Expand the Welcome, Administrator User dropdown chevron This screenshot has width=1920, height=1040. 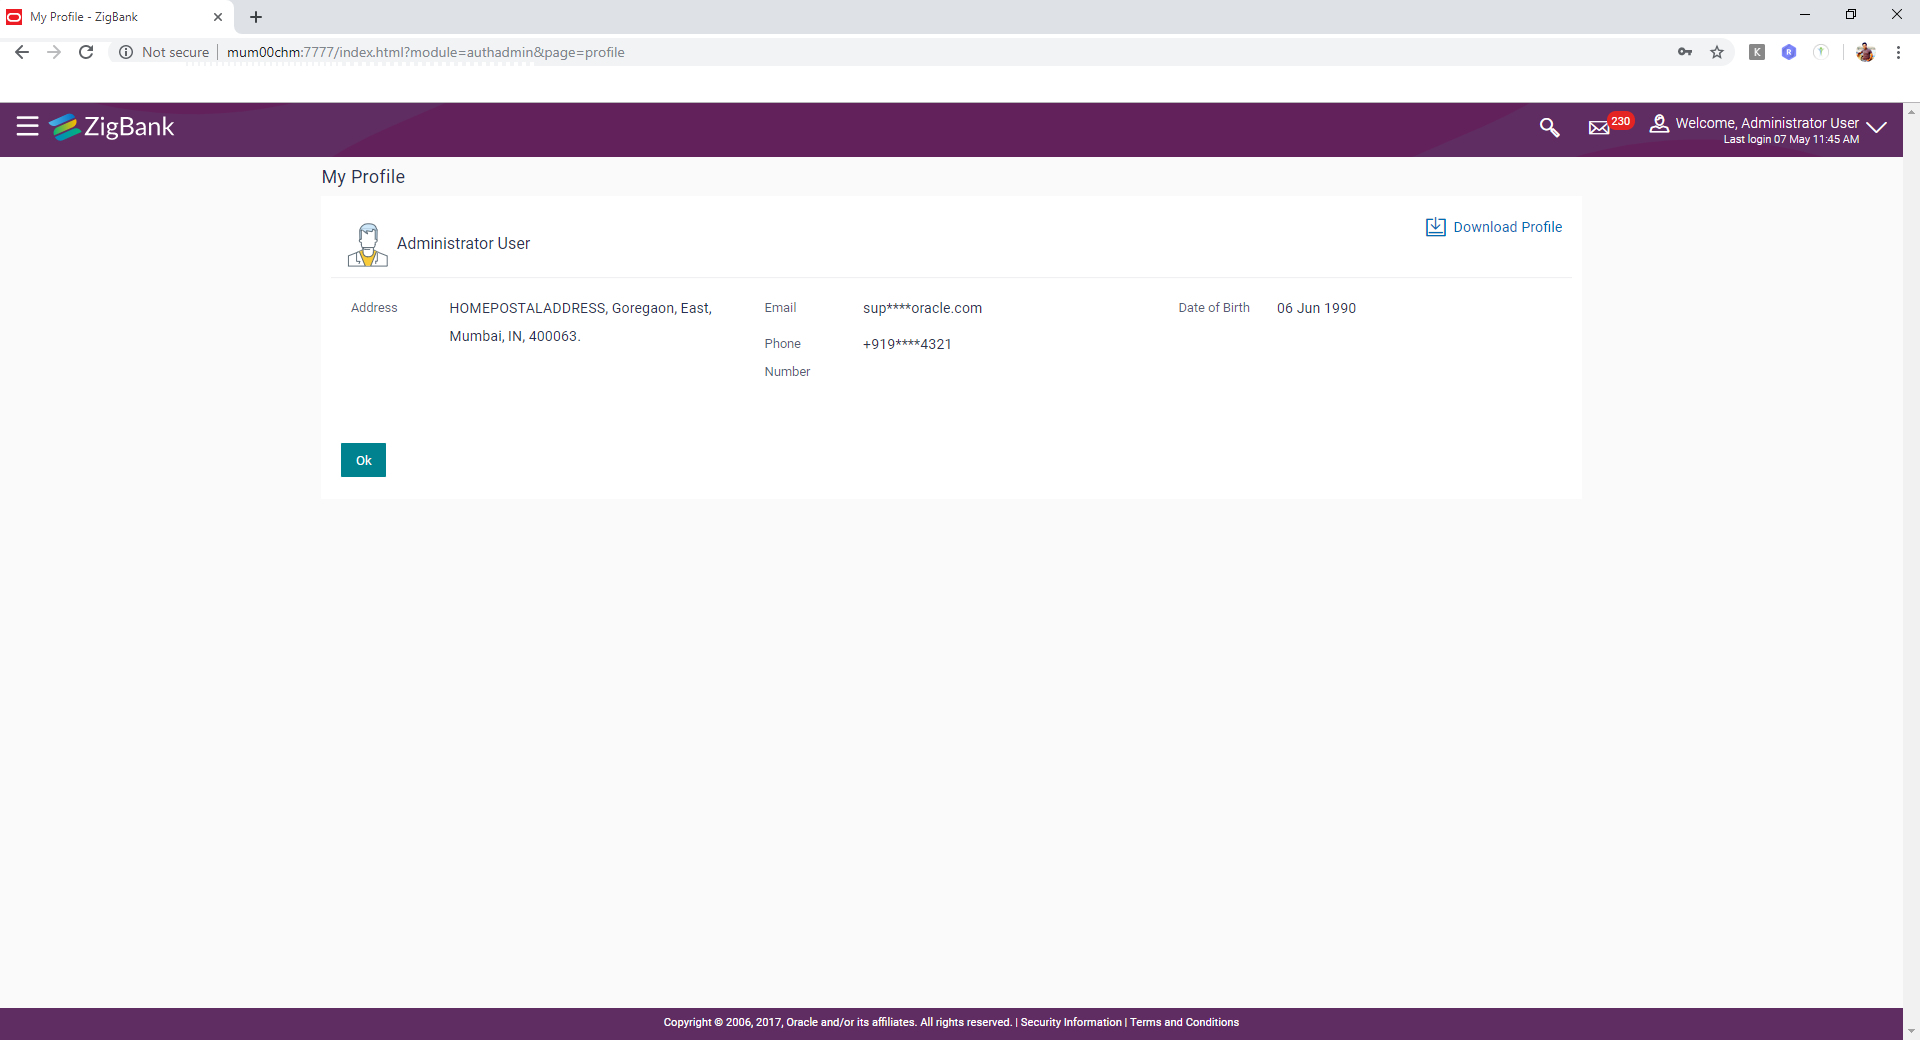click(1877, 128)
